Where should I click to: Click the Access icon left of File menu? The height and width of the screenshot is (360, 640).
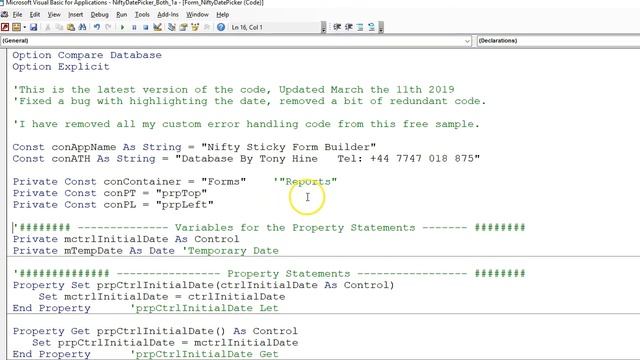click(x=4, y=14)
